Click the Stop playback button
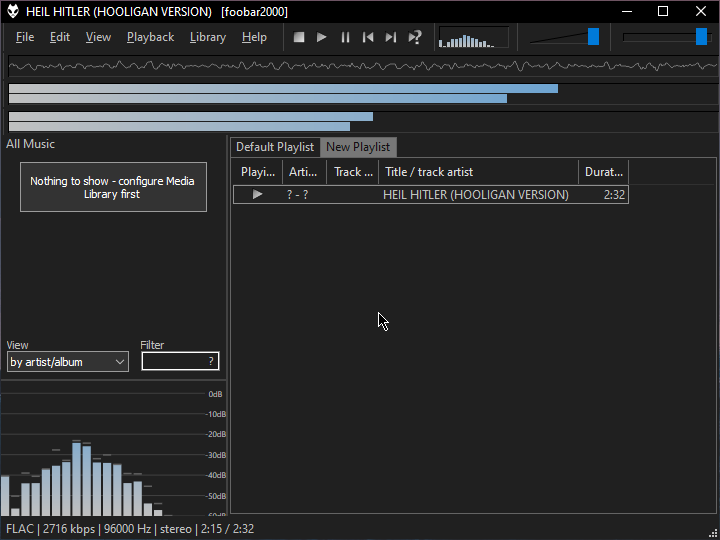Screen dimensions: 720x540 (299, 37)
